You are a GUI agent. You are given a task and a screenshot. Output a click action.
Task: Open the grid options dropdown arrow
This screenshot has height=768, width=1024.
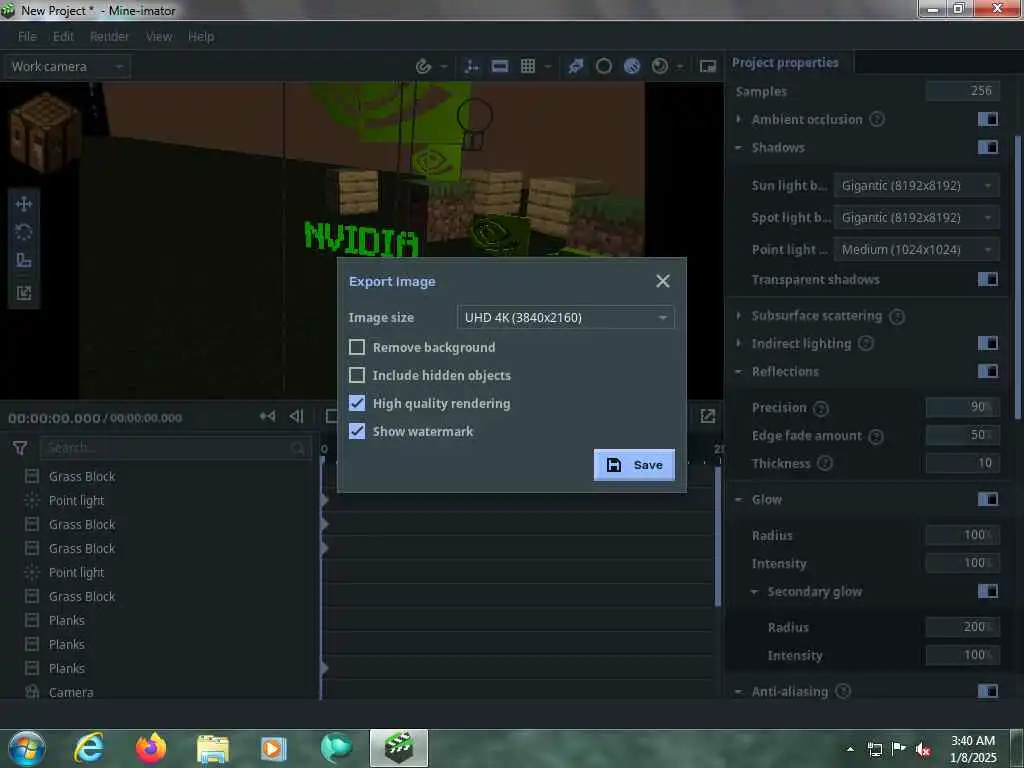tap(548, 66)
